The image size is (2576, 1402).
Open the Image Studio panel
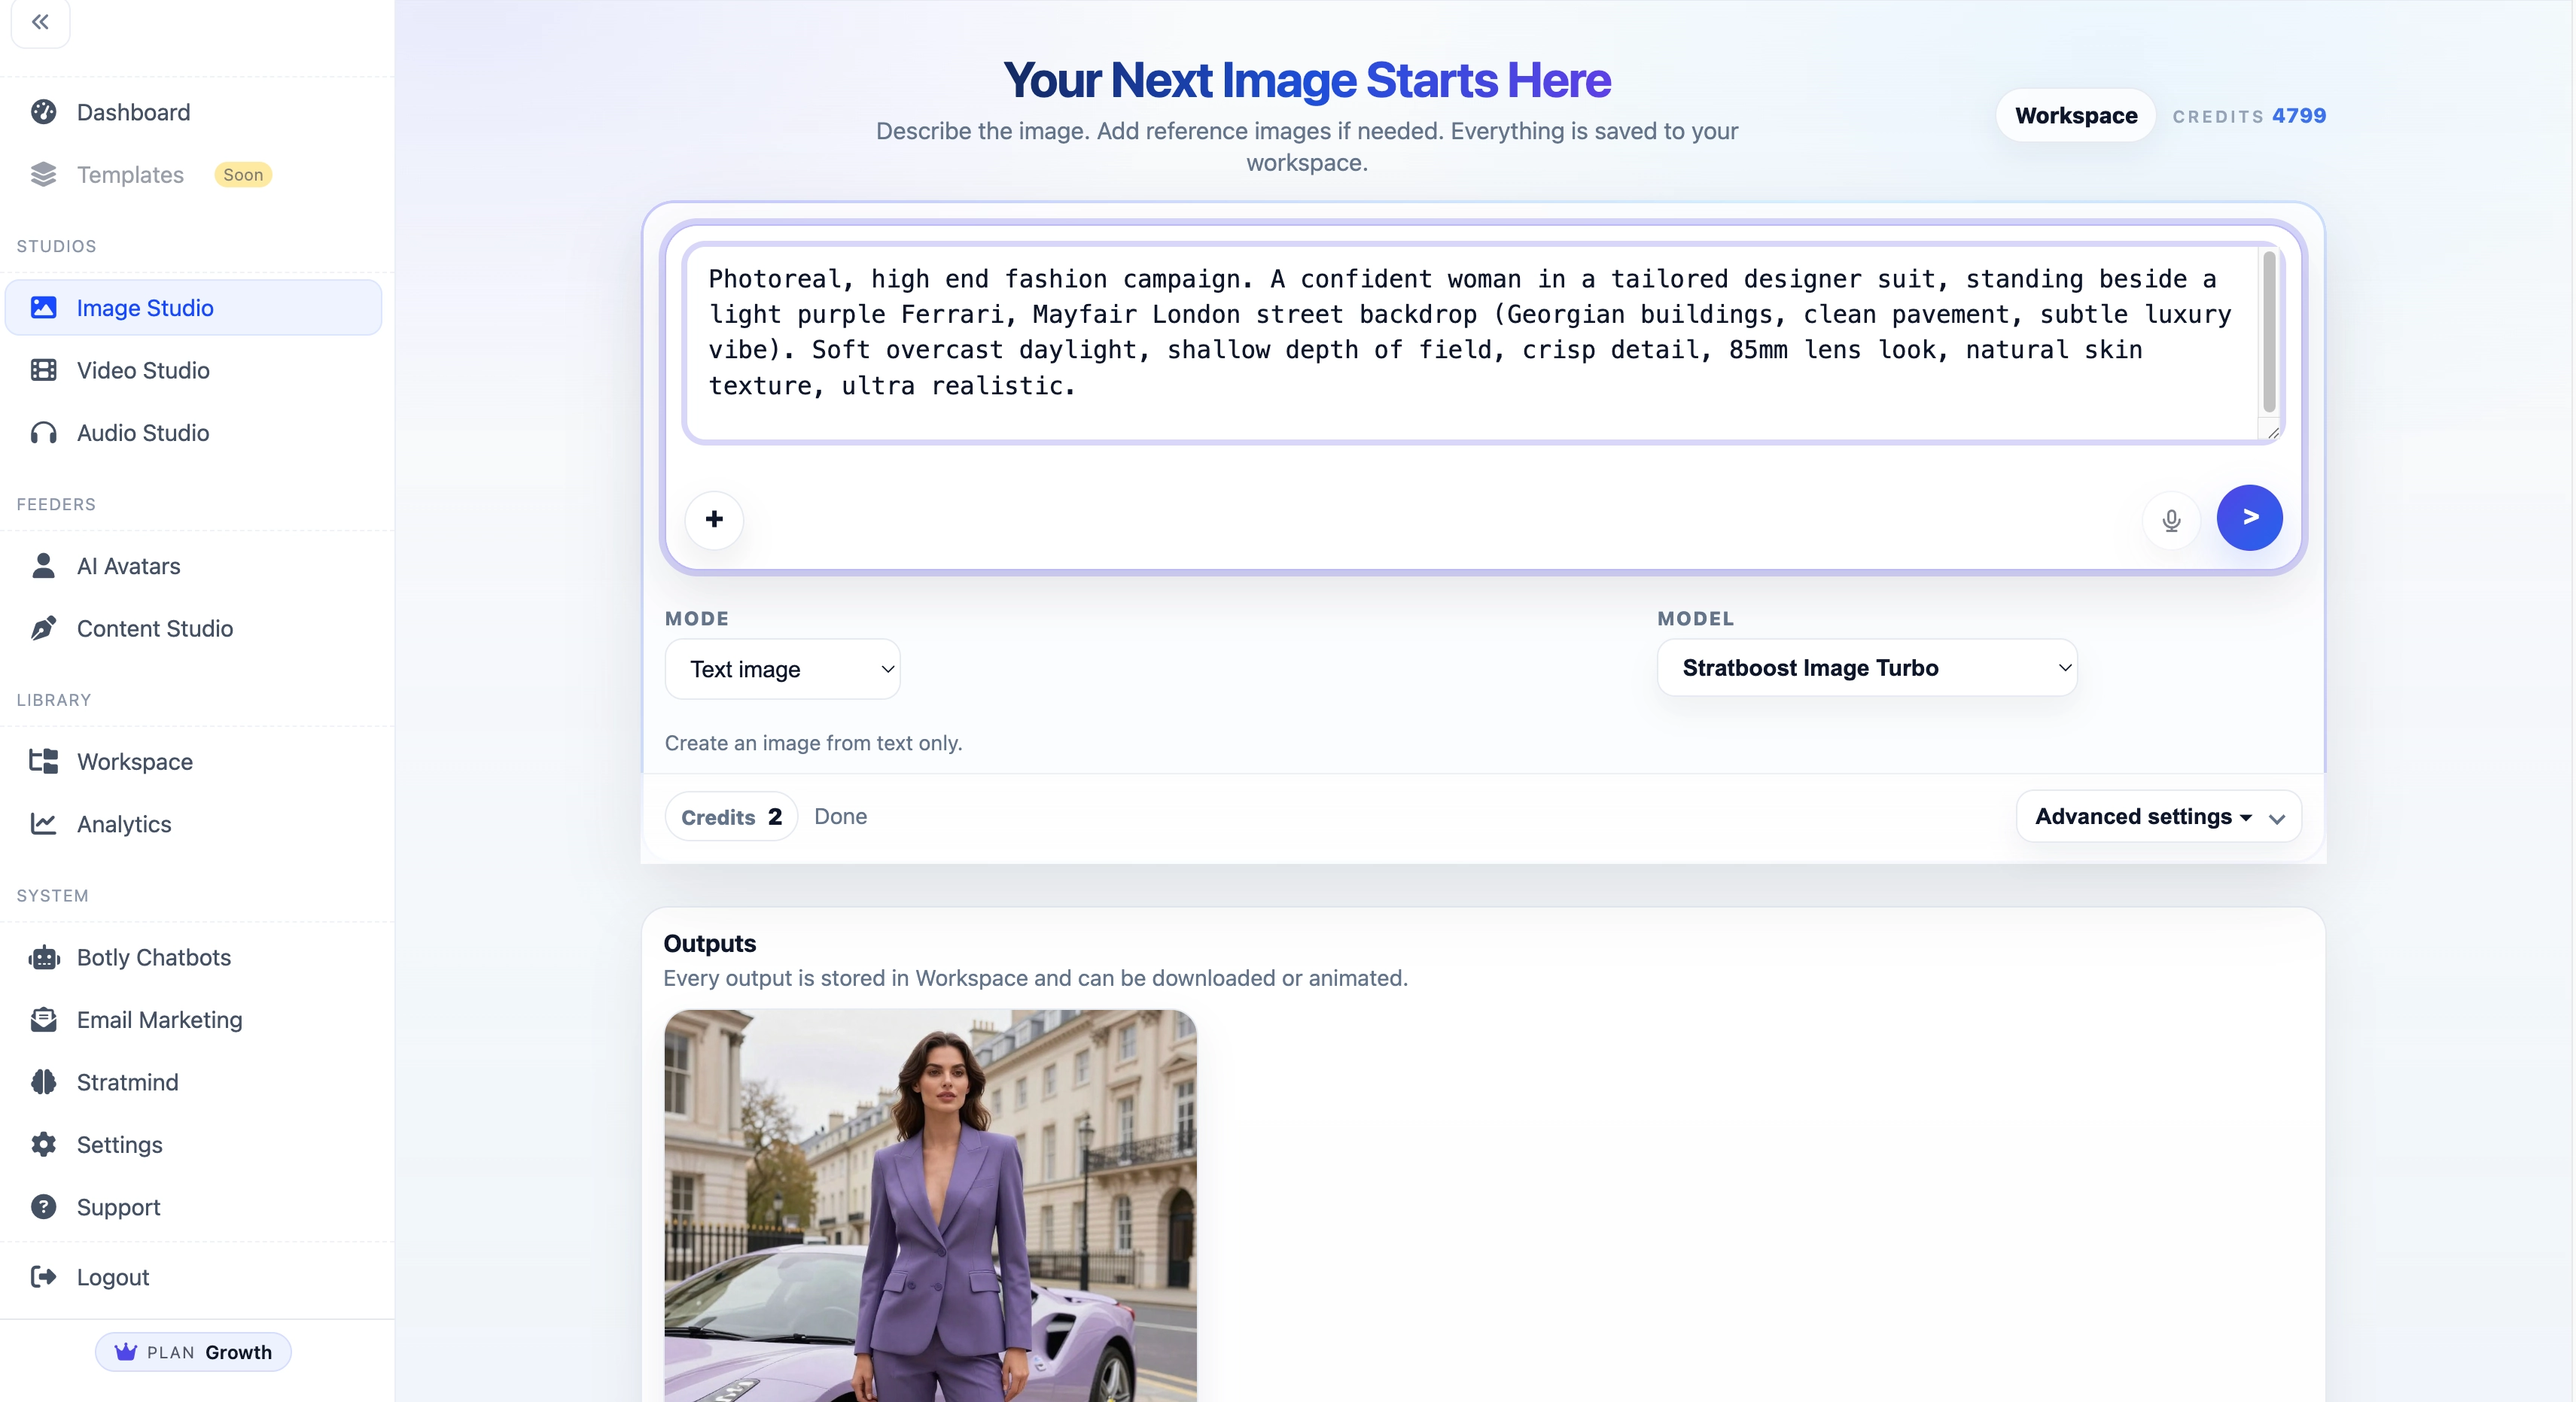[145, 307]
